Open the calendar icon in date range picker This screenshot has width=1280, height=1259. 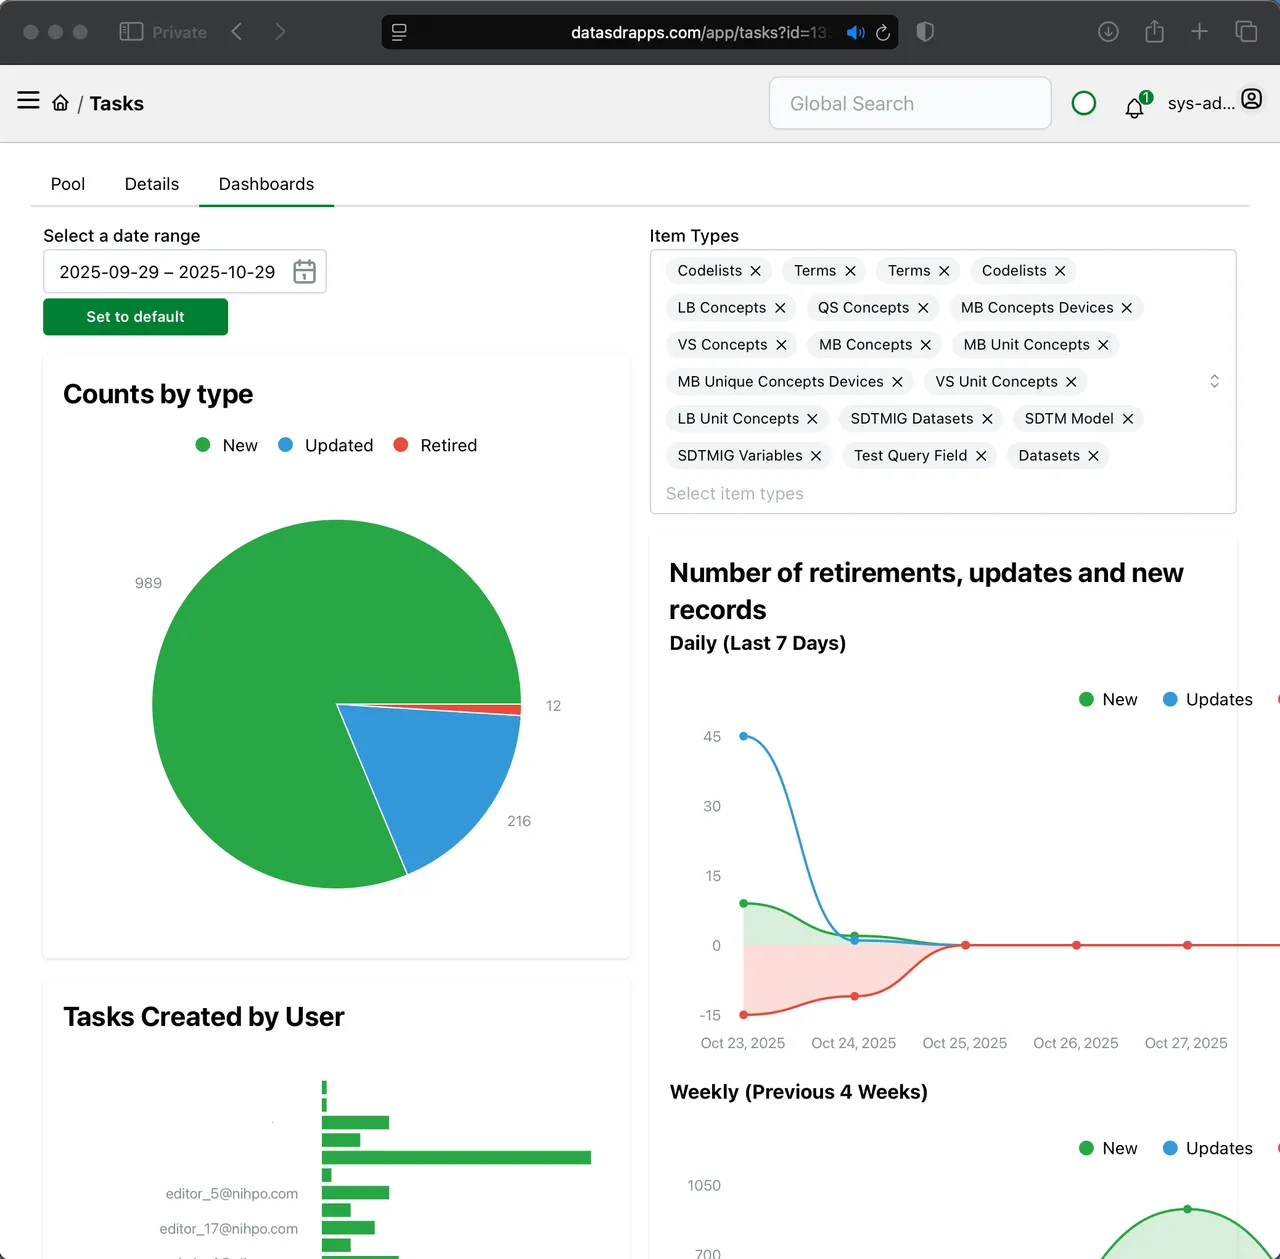(x=304, y=271)
